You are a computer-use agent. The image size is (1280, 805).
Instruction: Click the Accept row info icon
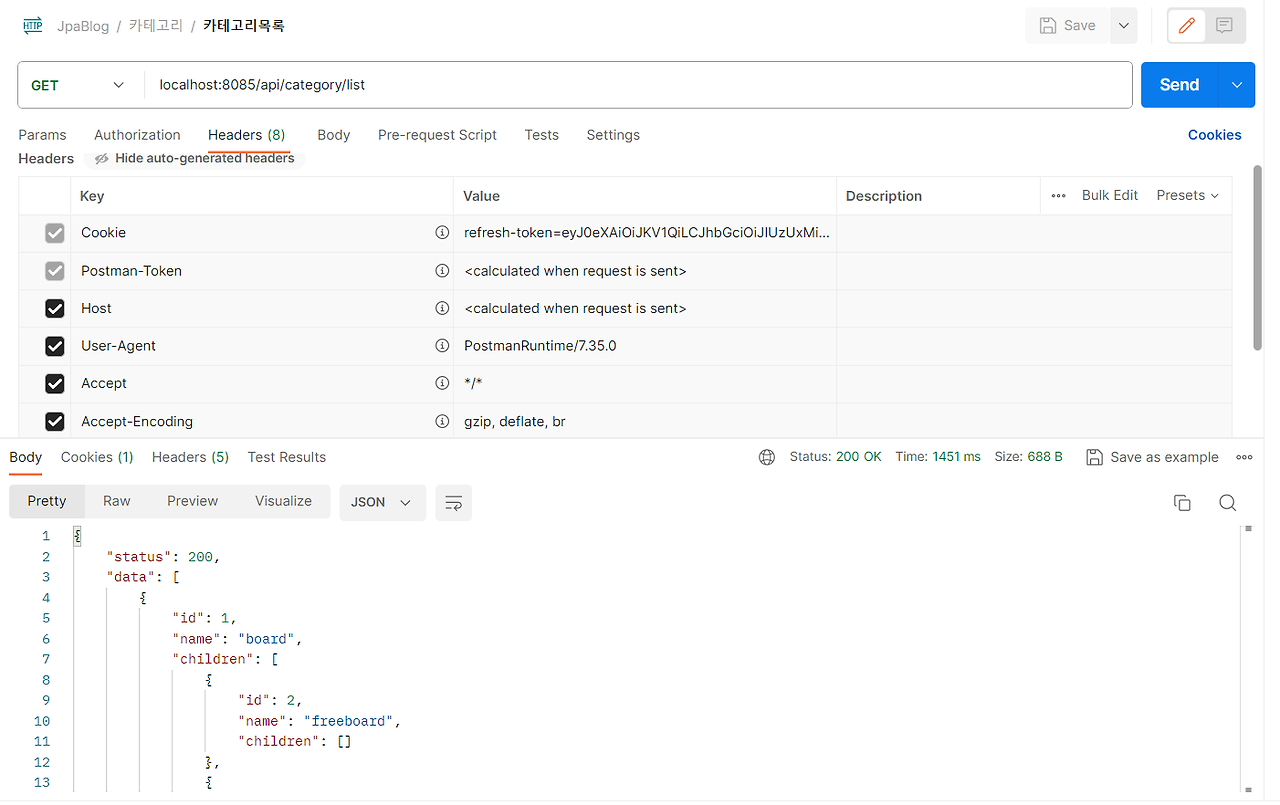tap(442, 383)
